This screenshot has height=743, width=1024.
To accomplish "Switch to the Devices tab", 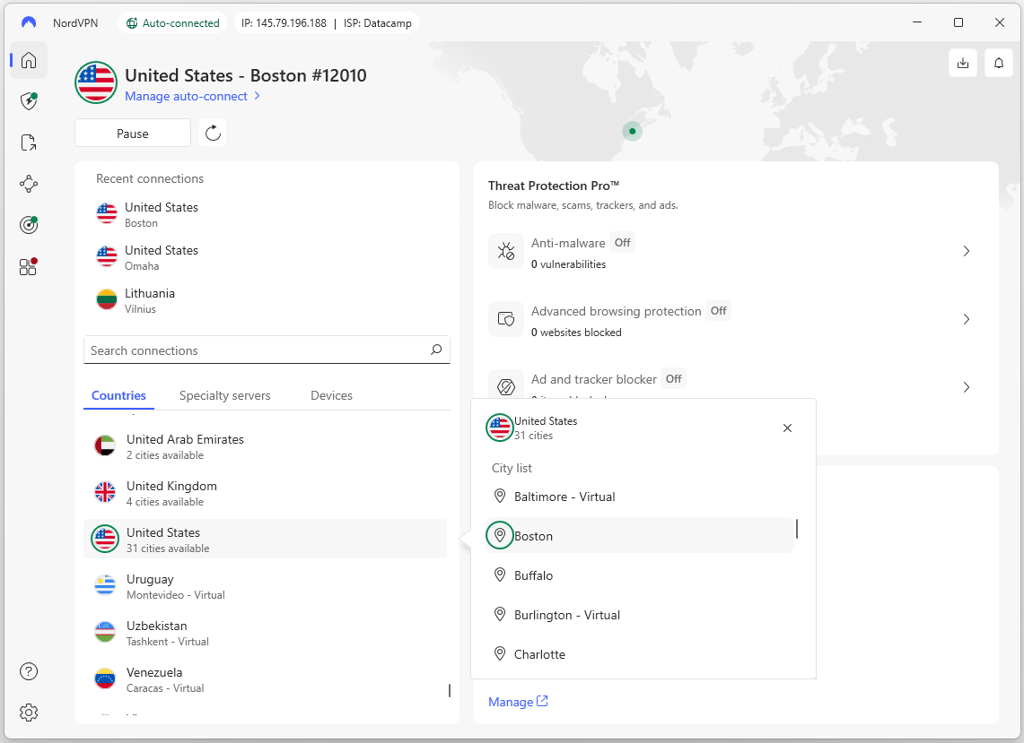I will click(331, 396).
